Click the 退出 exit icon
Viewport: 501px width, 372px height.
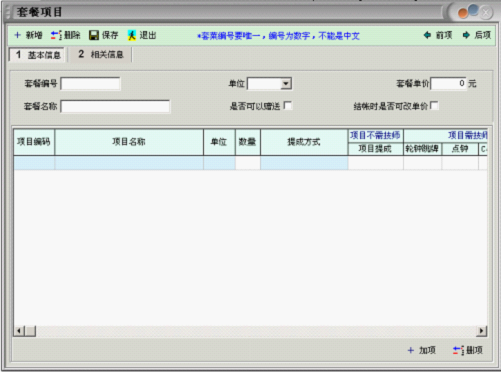(132, 35)
